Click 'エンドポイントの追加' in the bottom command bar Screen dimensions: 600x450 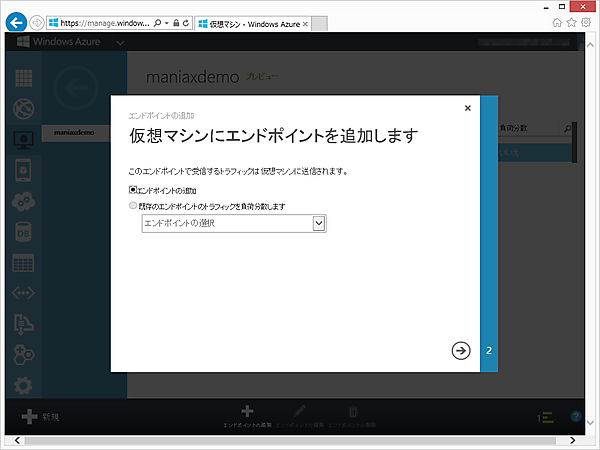(248, 416)
